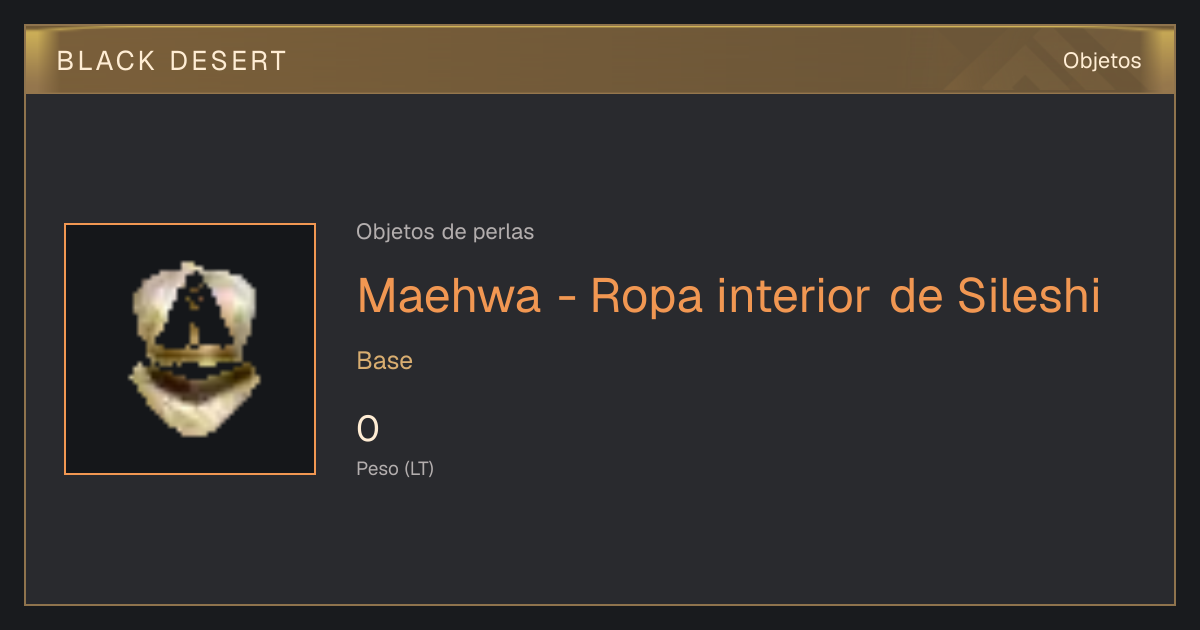The image size is (1200, 630).
Task: Click the word Sileshi in title
Action: click(1030, 295)
